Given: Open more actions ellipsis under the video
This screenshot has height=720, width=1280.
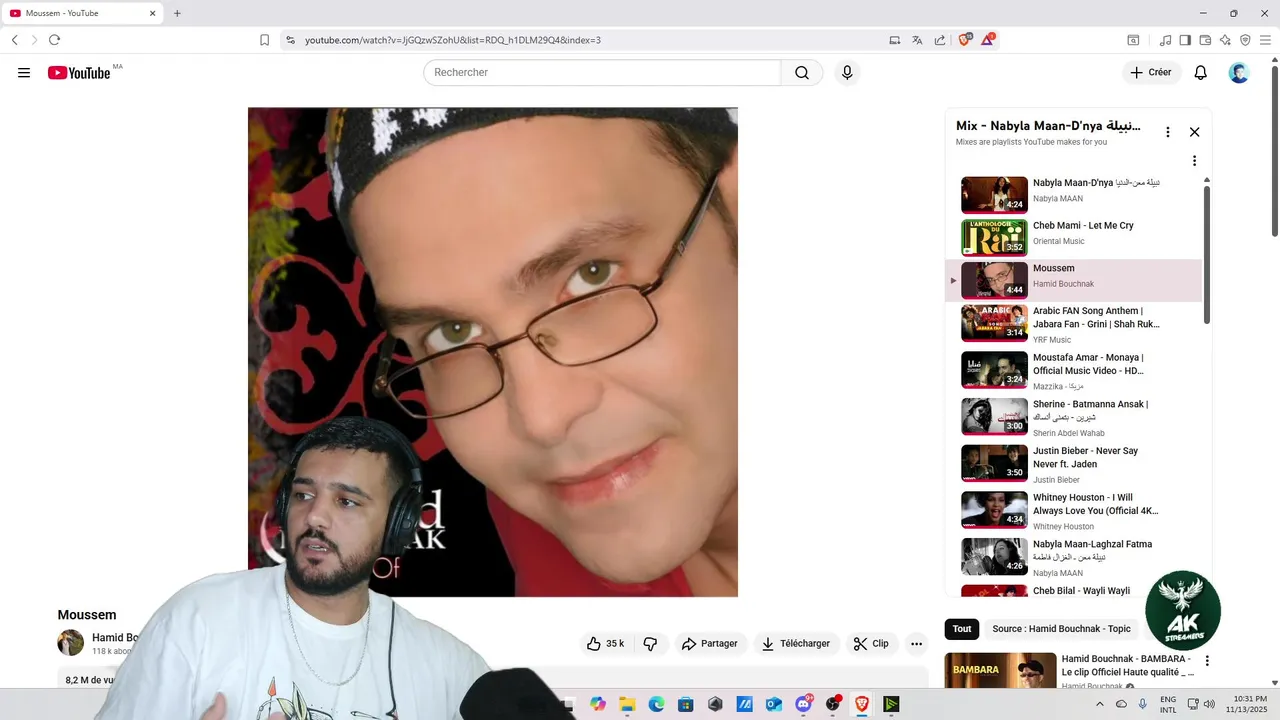Looking at the screenshot, I should tap(916, 644).
